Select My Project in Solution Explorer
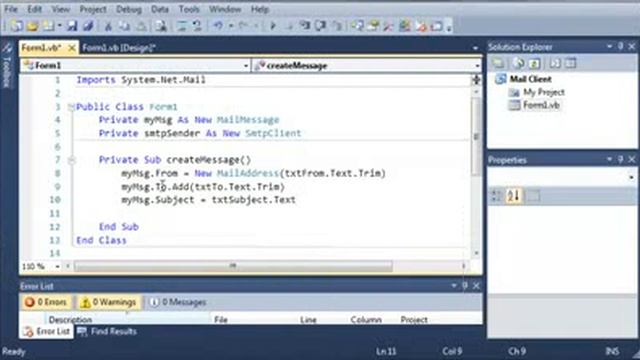Screen dimensions: 640x360 click(544, 92)
